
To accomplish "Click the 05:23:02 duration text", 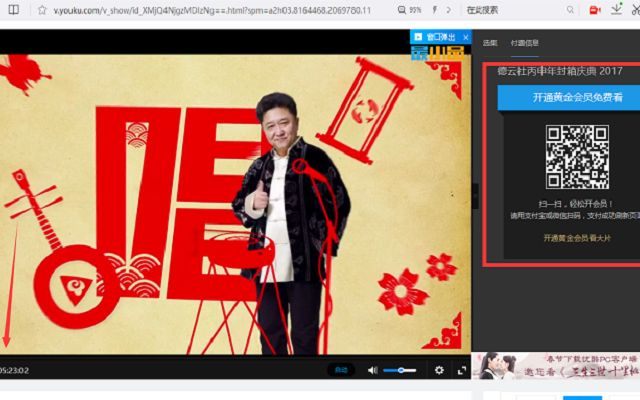I will coord(14,371).
